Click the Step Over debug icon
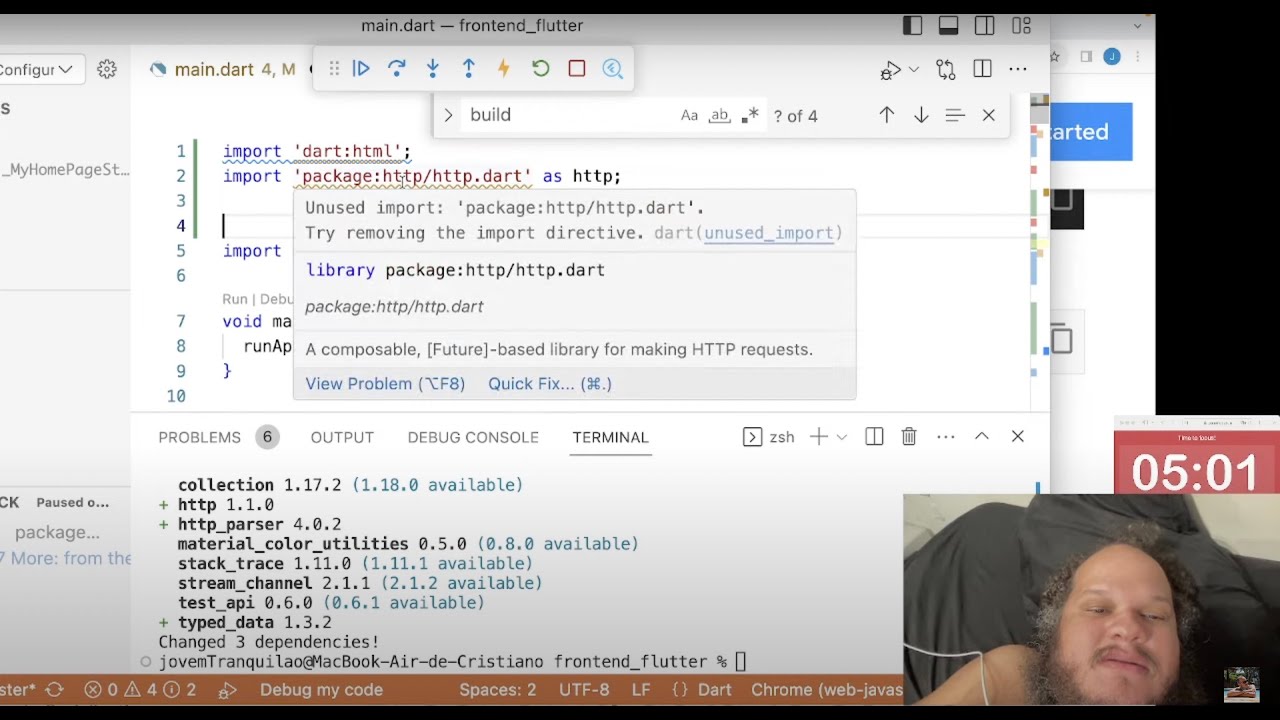The height and width of the screenshot is (720, 1280). pos(397,69)
